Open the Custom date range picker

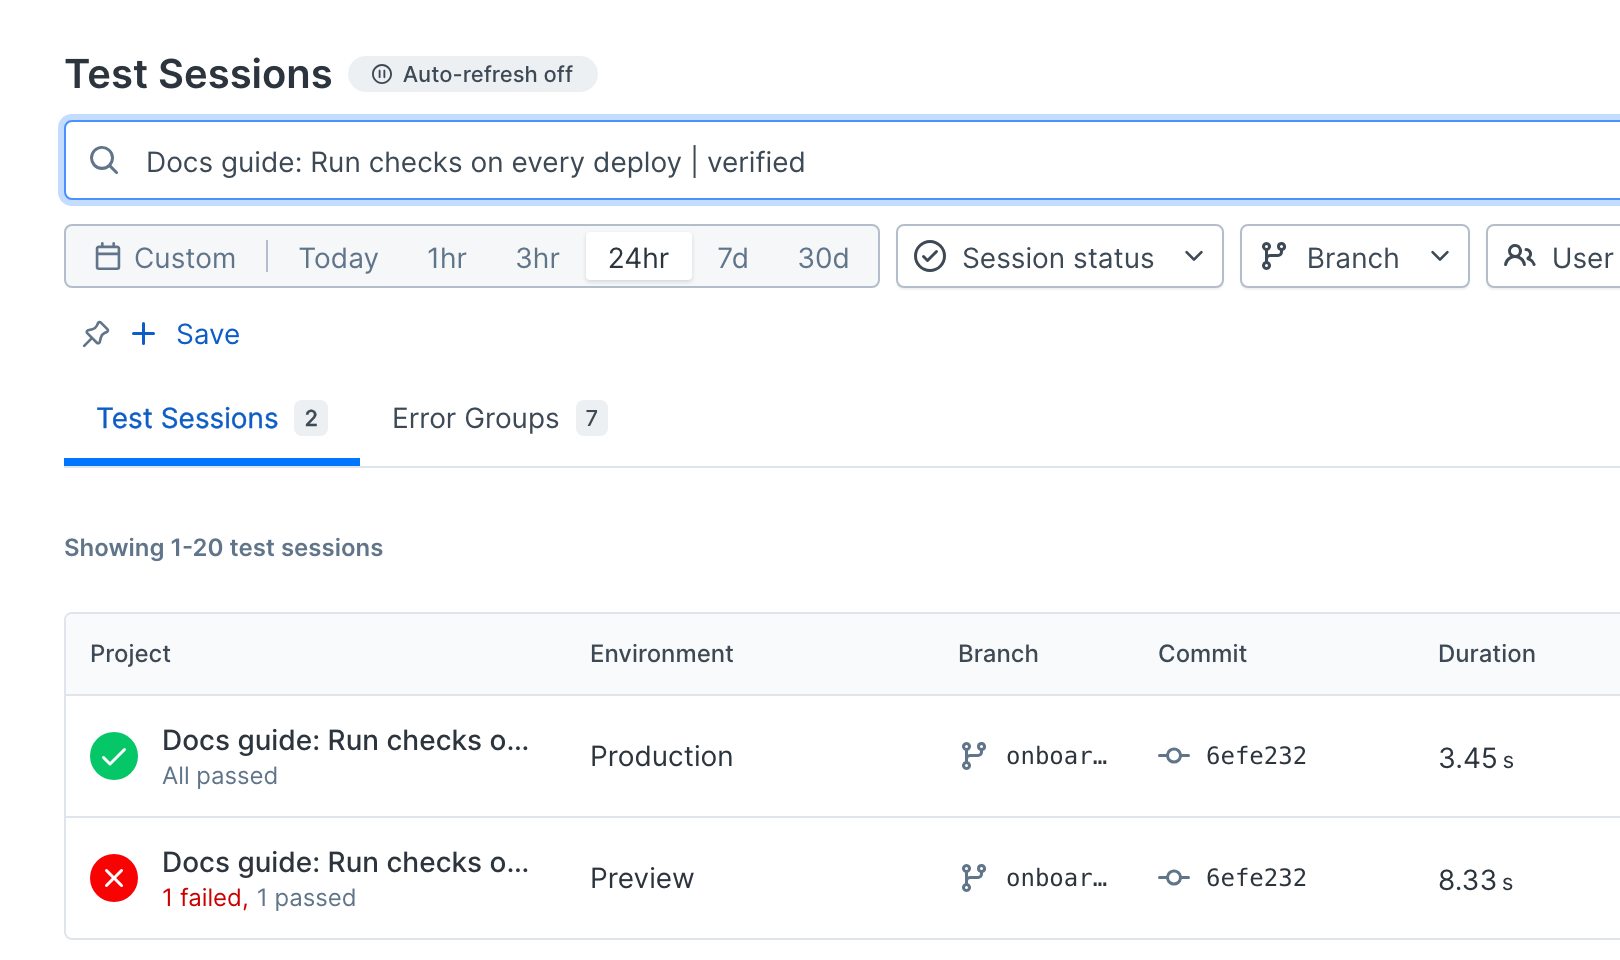pyautogui.click(x=166, y=257)
